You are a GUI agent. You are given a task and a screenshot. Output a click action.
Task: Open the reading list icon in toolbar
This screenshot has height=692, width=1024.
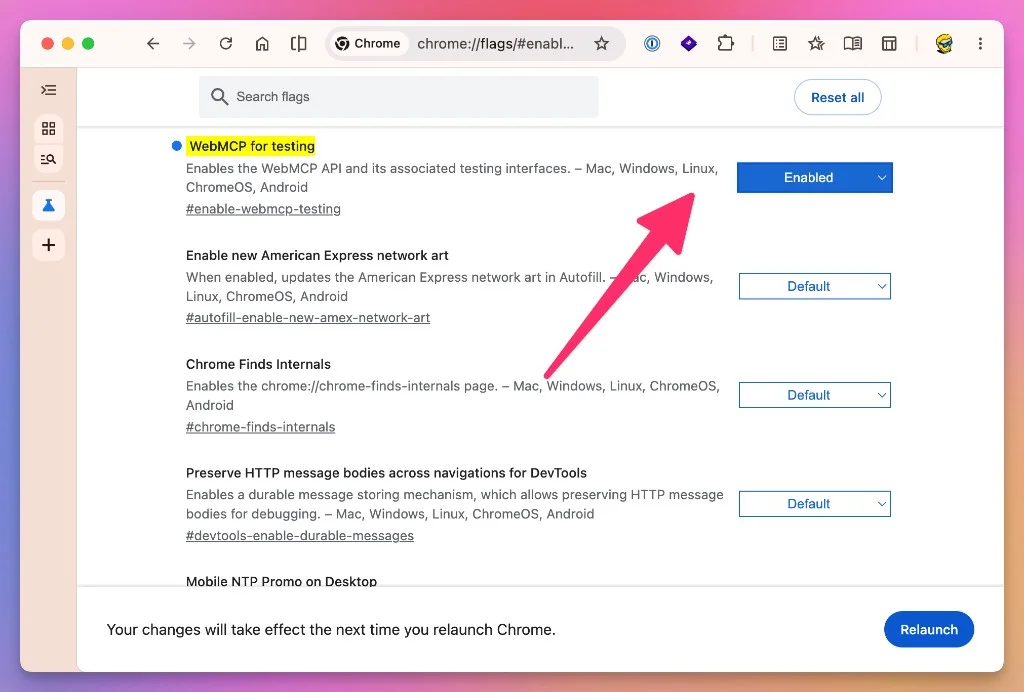[x=780, y=44]
